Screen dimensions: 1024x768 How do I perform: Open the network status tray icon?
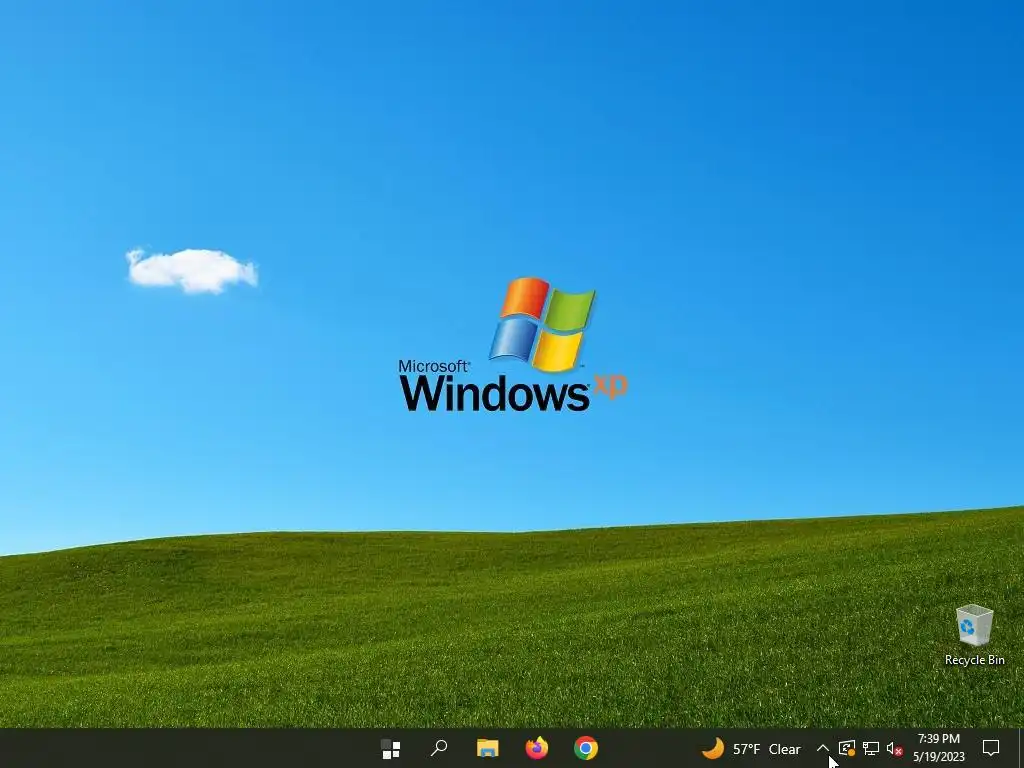(x=871, y=748)
